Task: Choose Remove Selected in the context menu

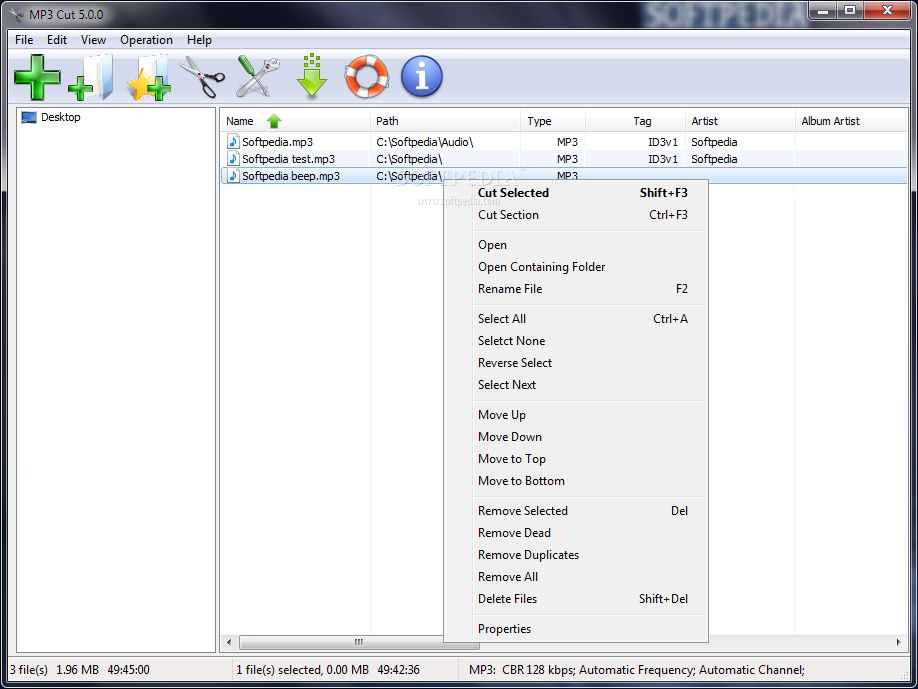Action: click(576, 510)
